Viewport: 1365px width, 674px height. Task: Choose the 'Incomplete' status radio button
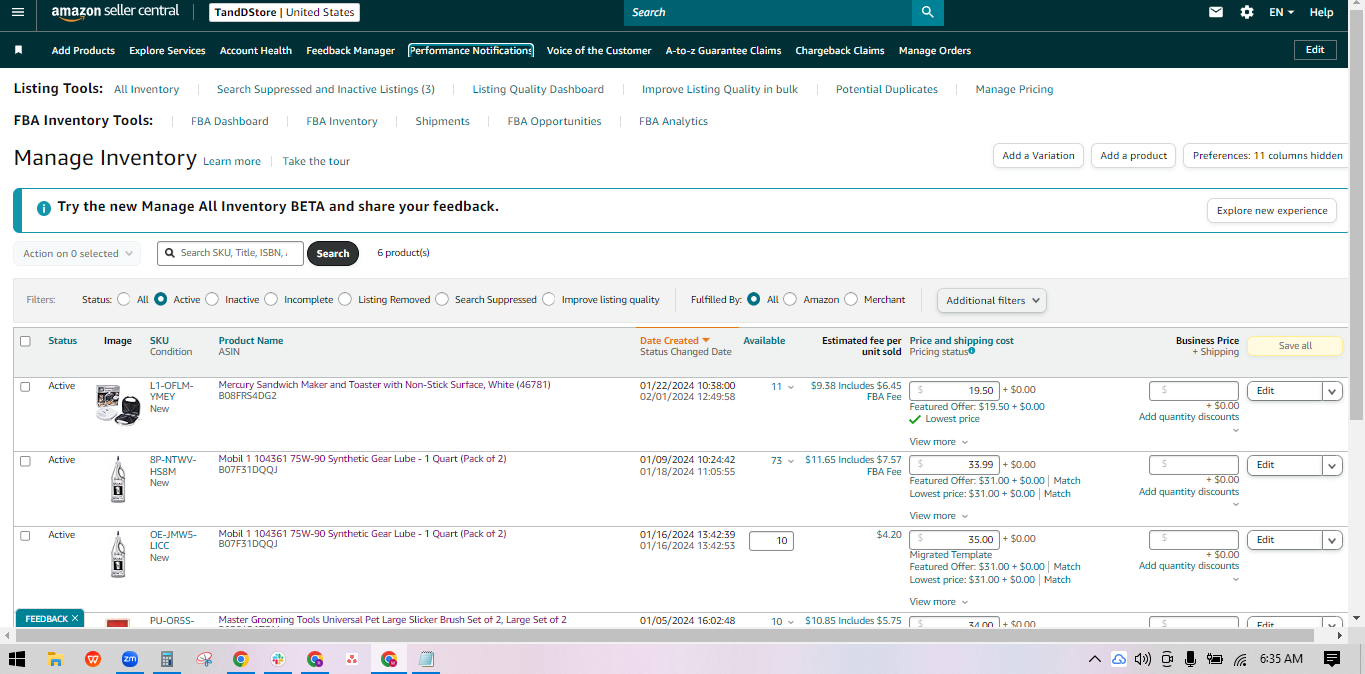271,299
